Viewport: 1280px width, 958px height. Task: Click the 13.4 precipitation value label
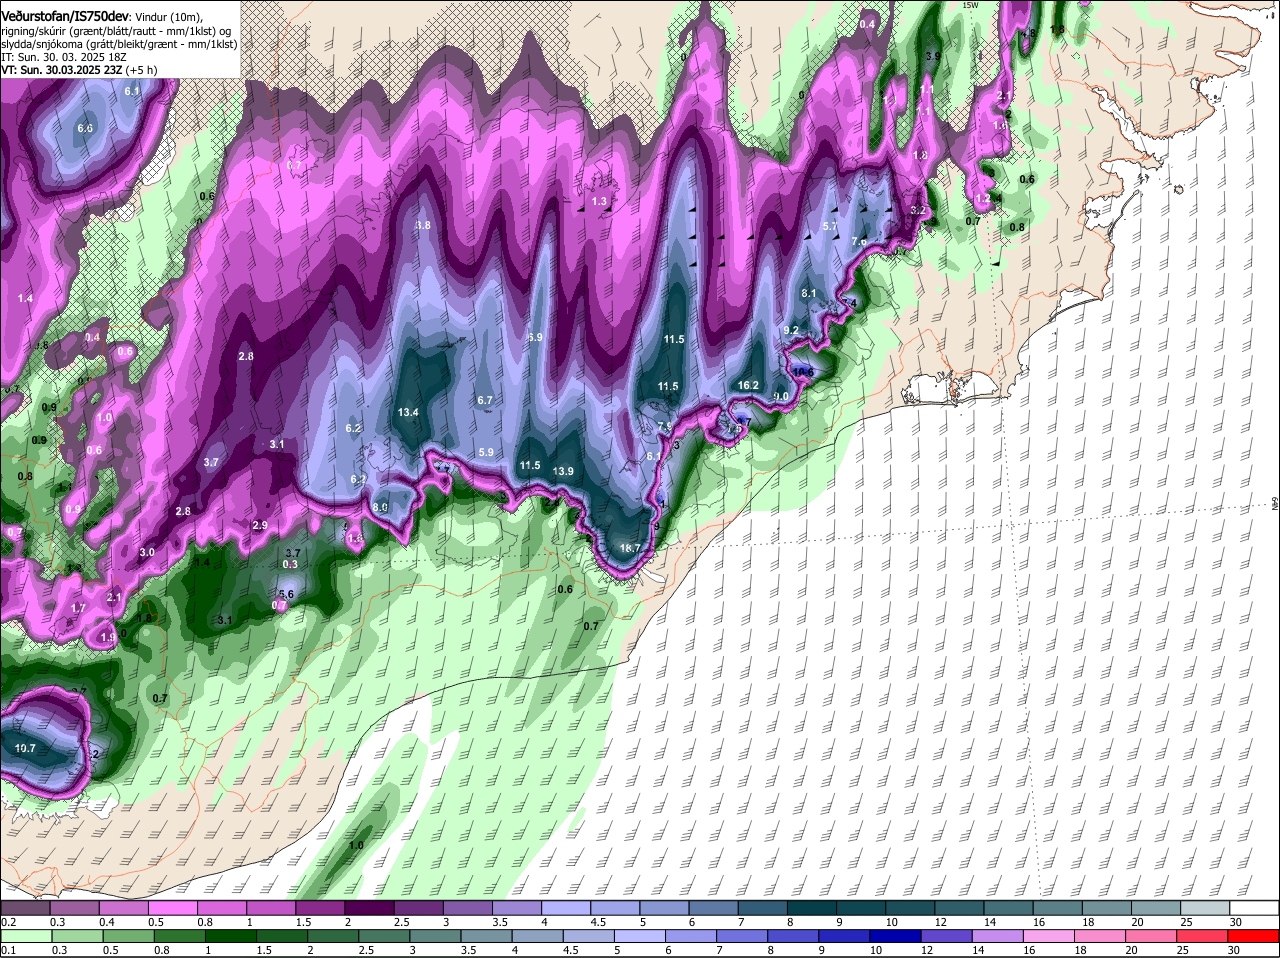tap(408, 412)
